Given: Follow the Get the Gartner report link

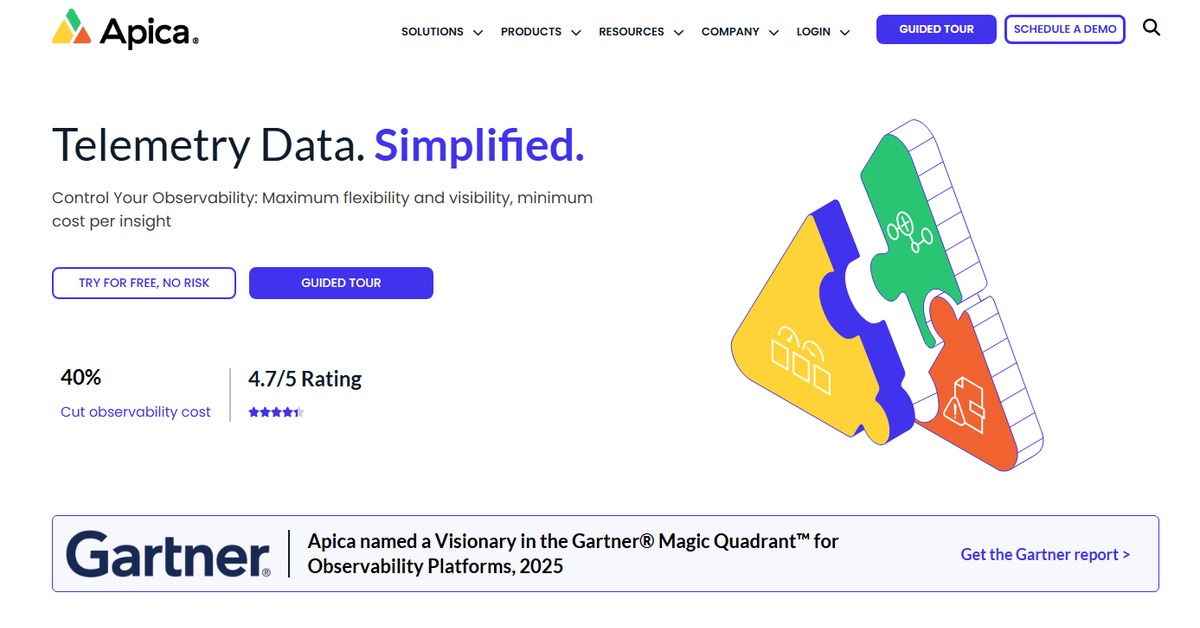Looking at the screenshot, I should point(1045,554).
